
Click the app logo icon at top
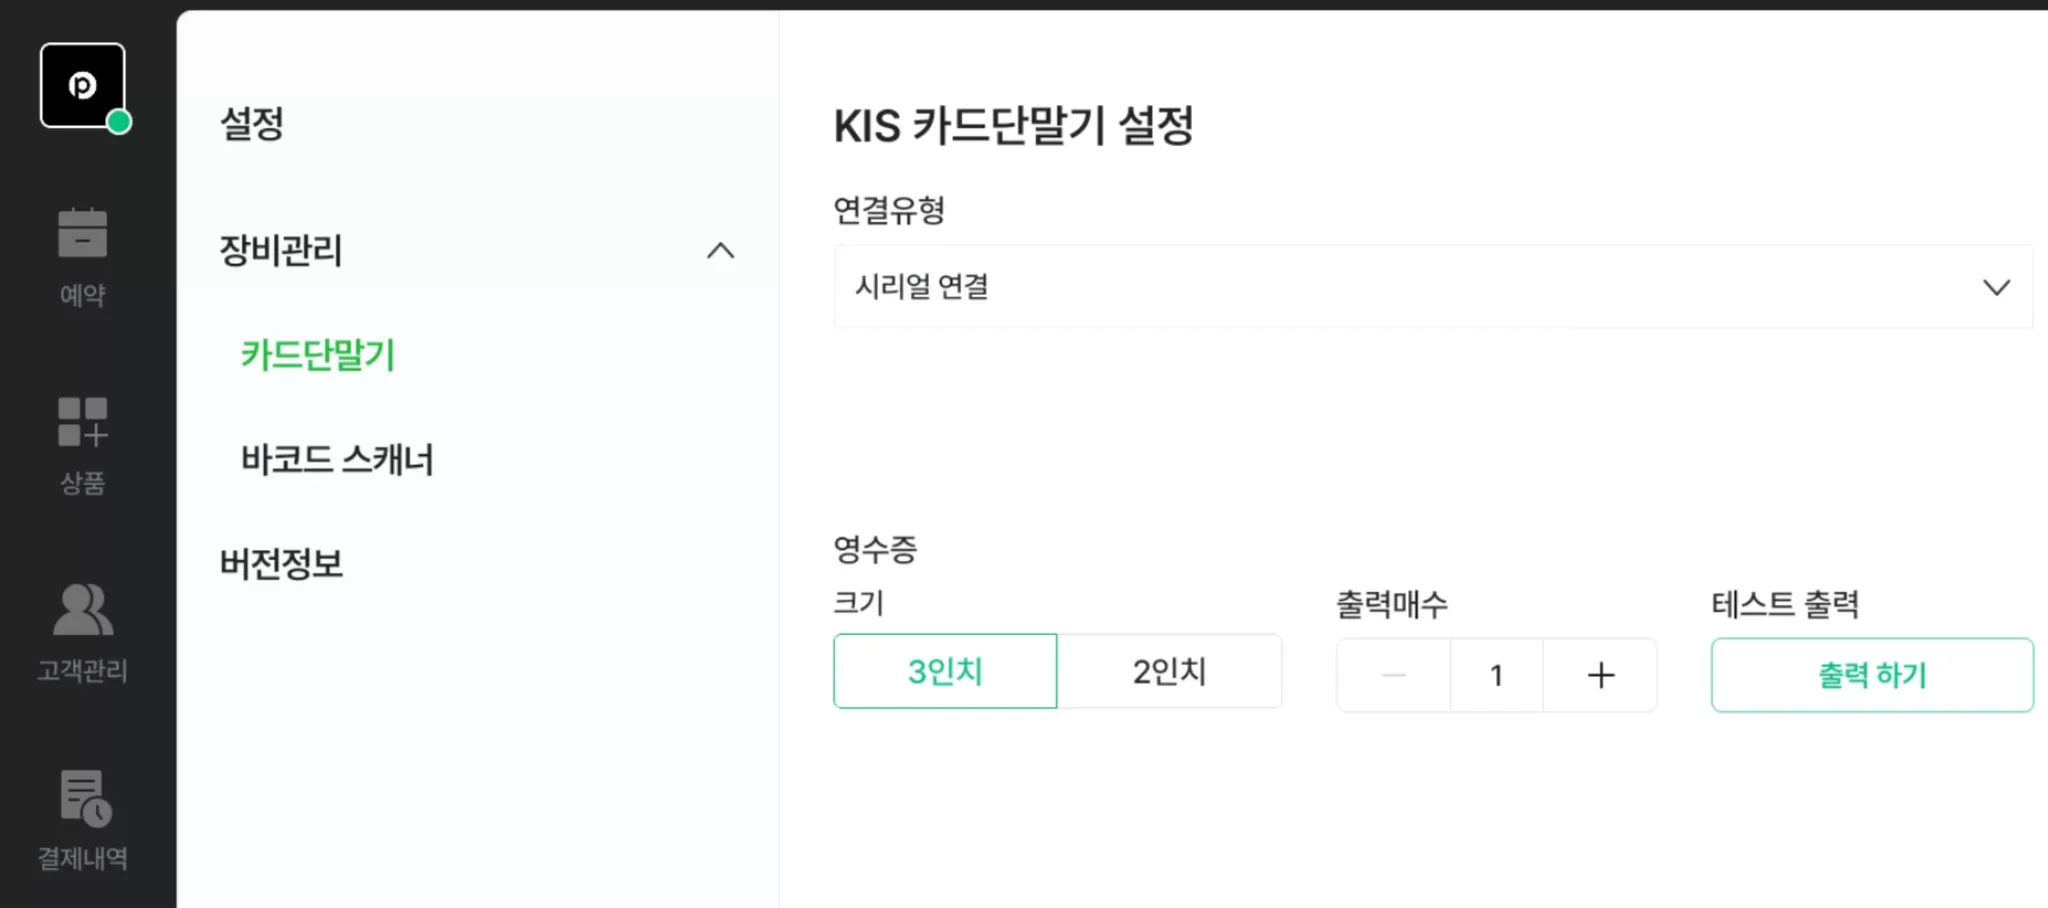[x=82, y=85]
